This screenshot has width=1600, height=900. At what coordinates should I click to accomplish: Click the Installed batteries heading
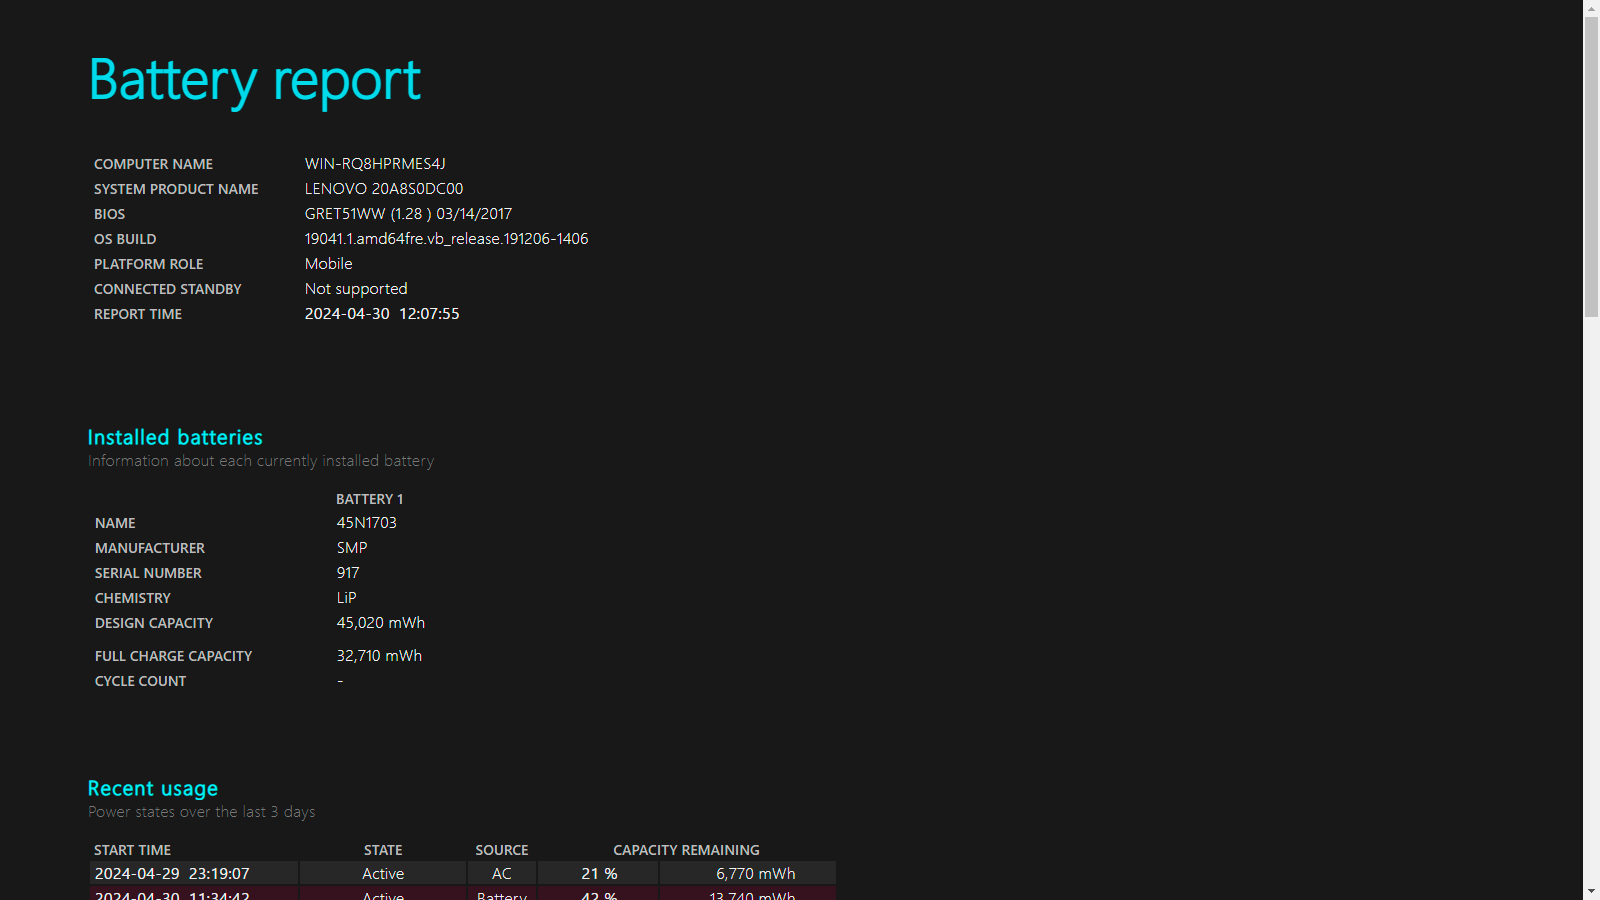click(x=175, y=437)
